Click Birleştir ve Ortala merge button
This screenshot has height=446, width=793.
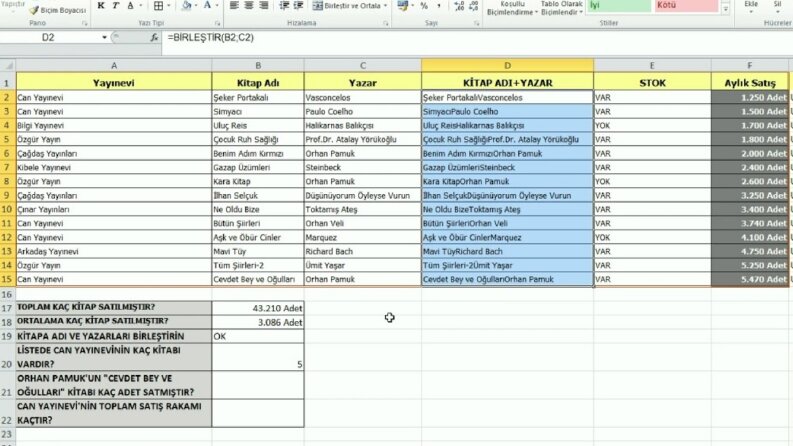point(346,6)
